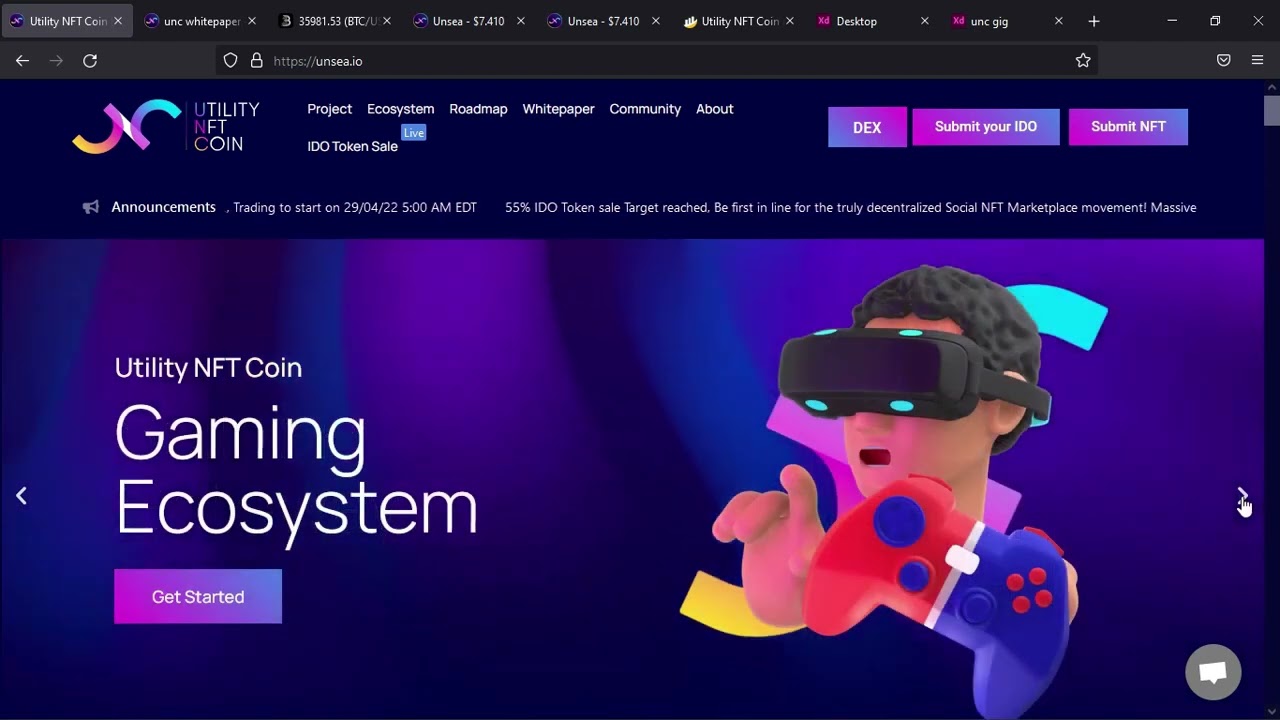This screenshot has height=720, width=1280.
Task: Click the shield tracking protection icon
Action: (230, 61)
